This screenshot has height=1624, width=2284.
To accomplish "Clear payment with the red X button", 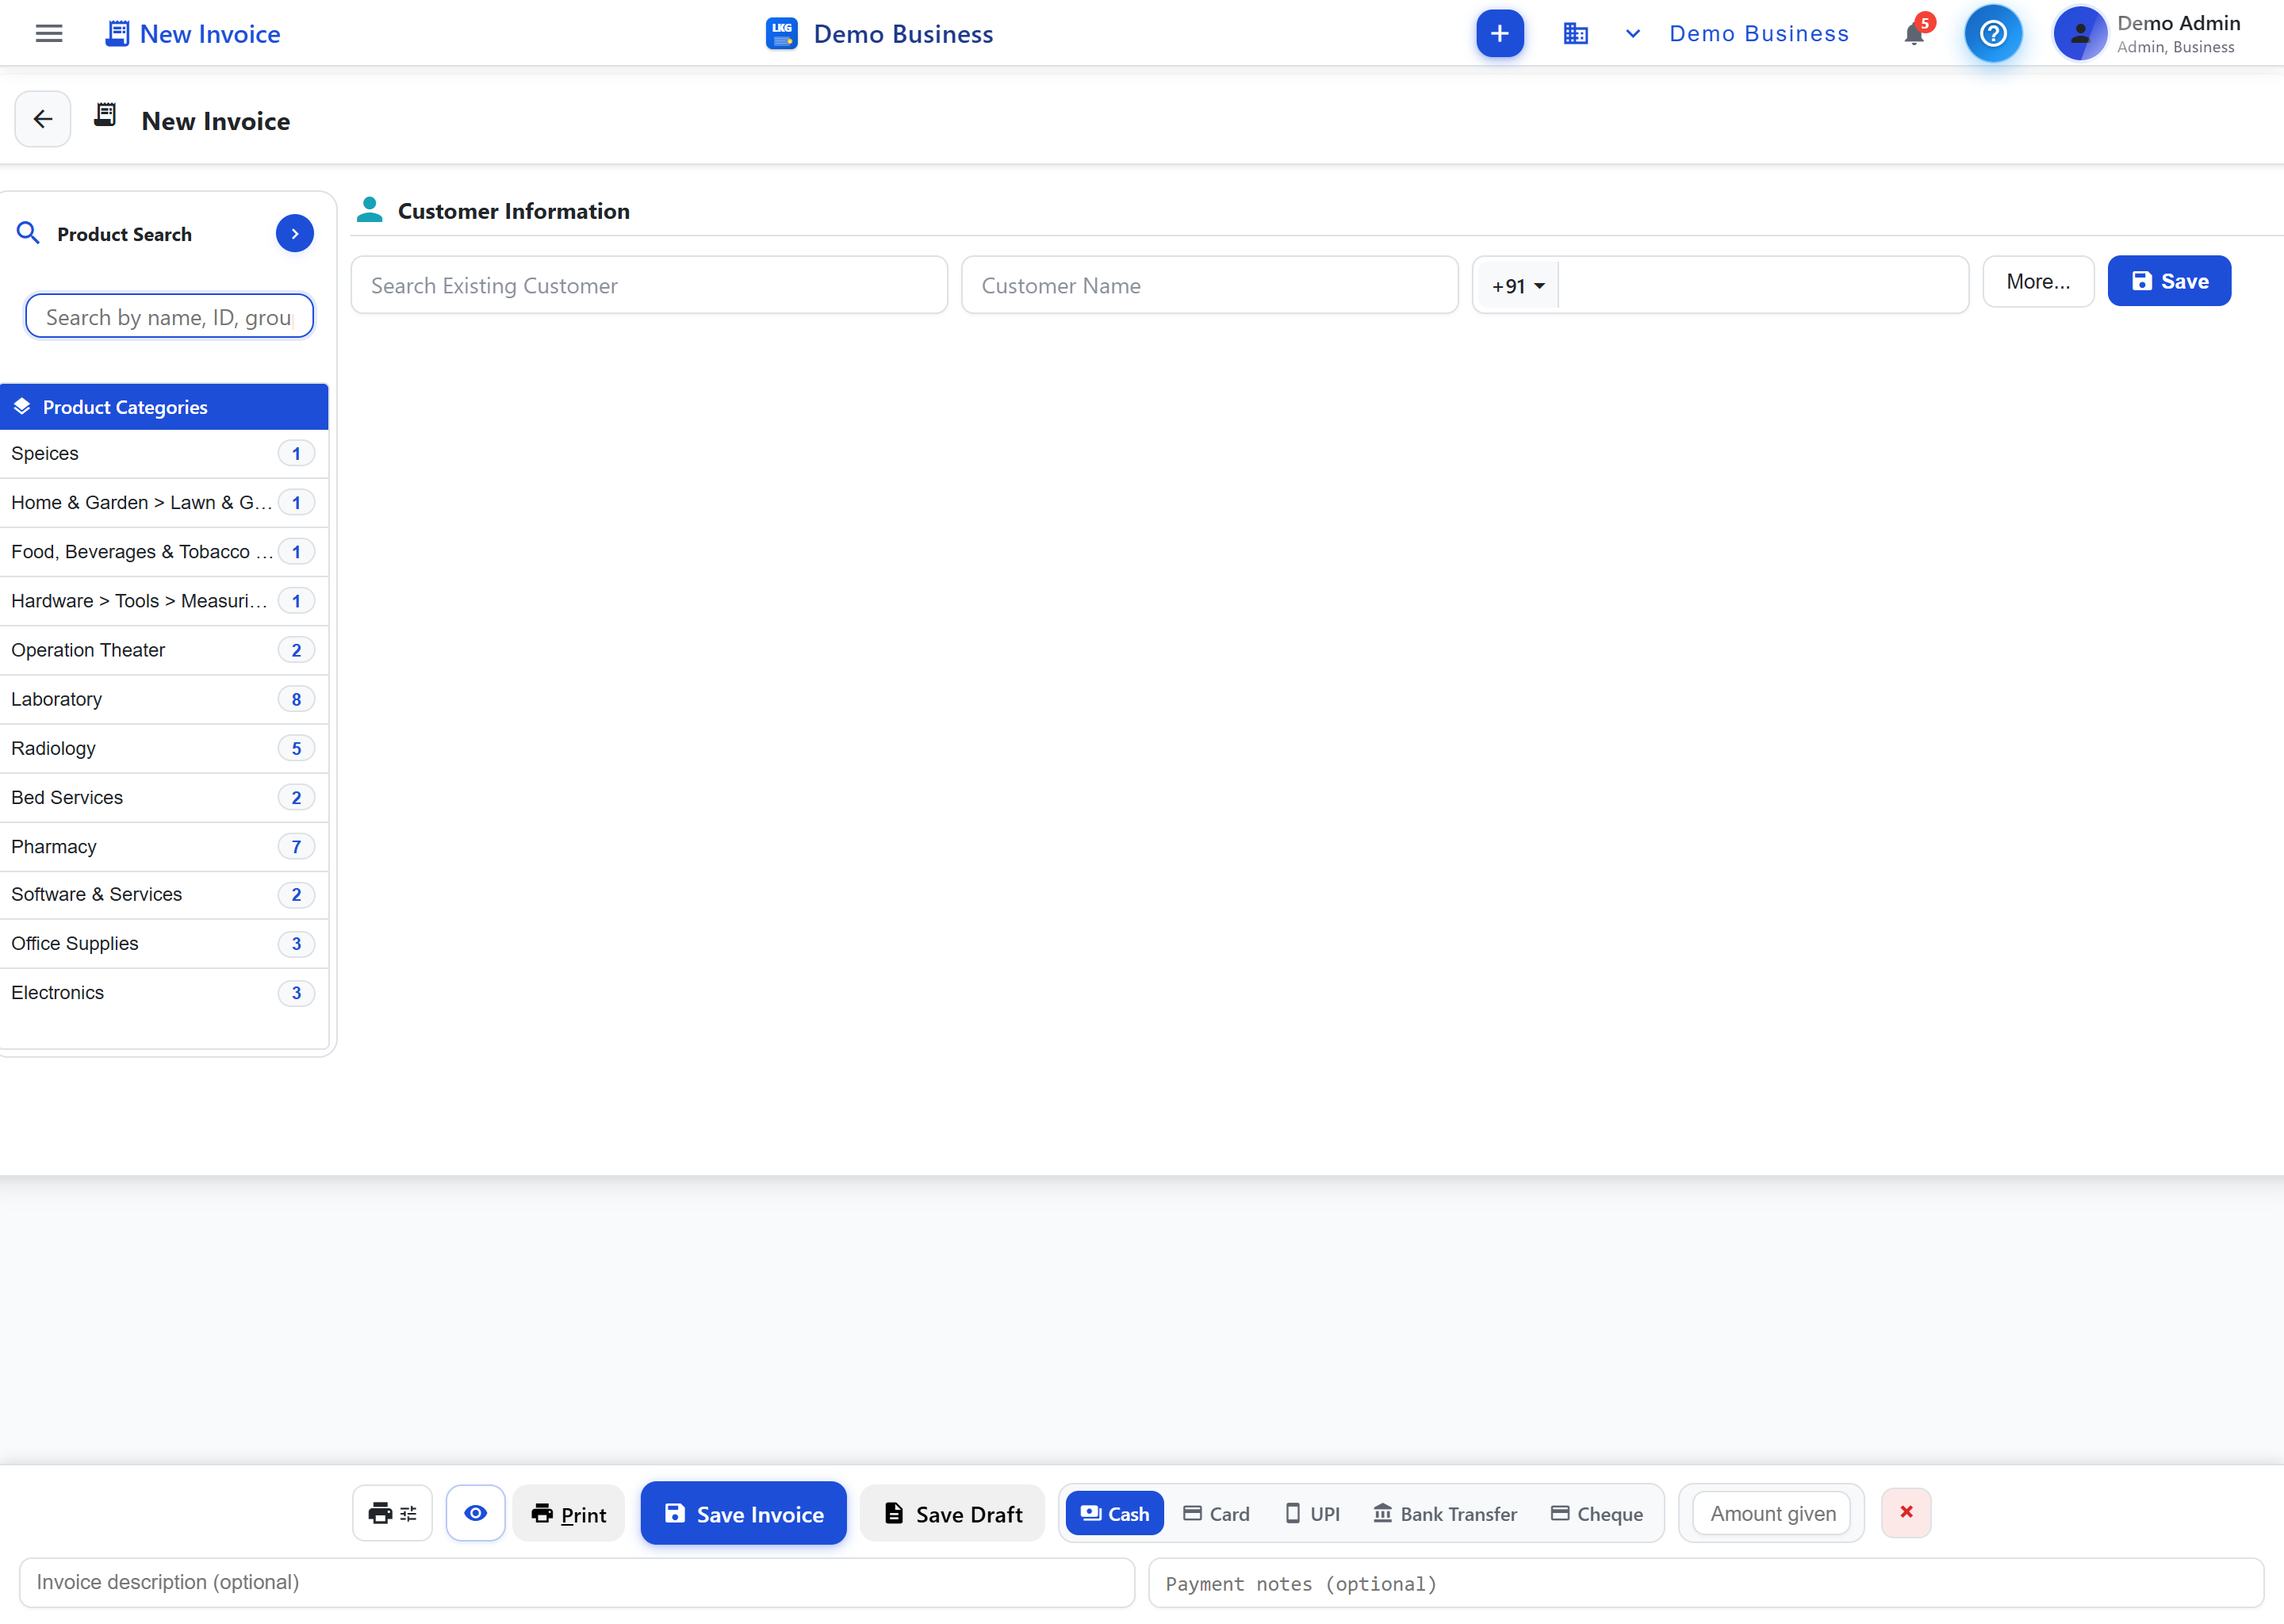I will point(1906,1513).
